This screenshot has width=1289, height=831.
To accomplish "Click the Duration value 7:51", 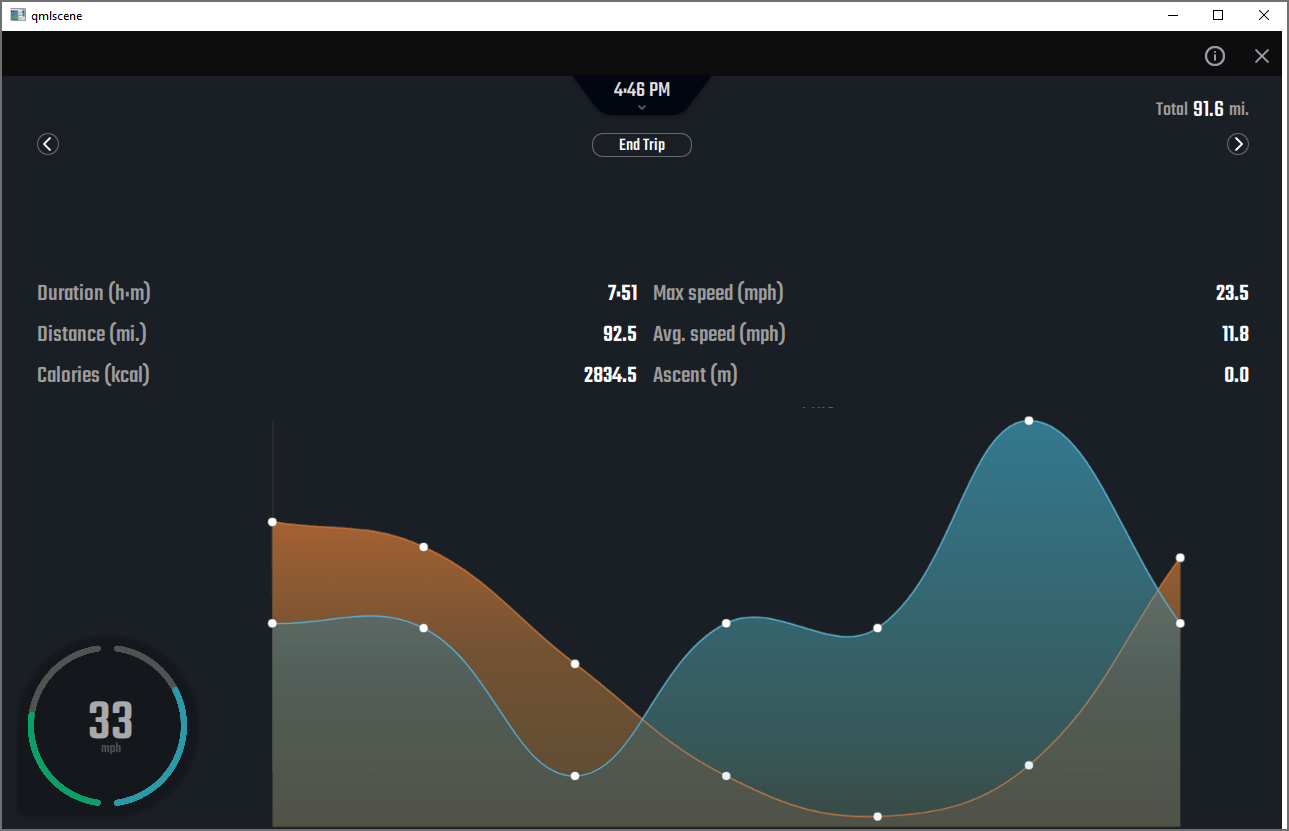I will tap(622, 293).
